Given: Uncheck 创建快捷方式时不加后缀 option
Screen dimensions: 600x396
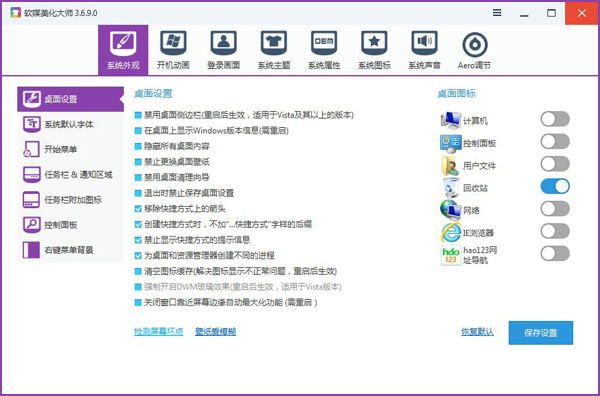Looking at the screenshot, I should point(138,224).
